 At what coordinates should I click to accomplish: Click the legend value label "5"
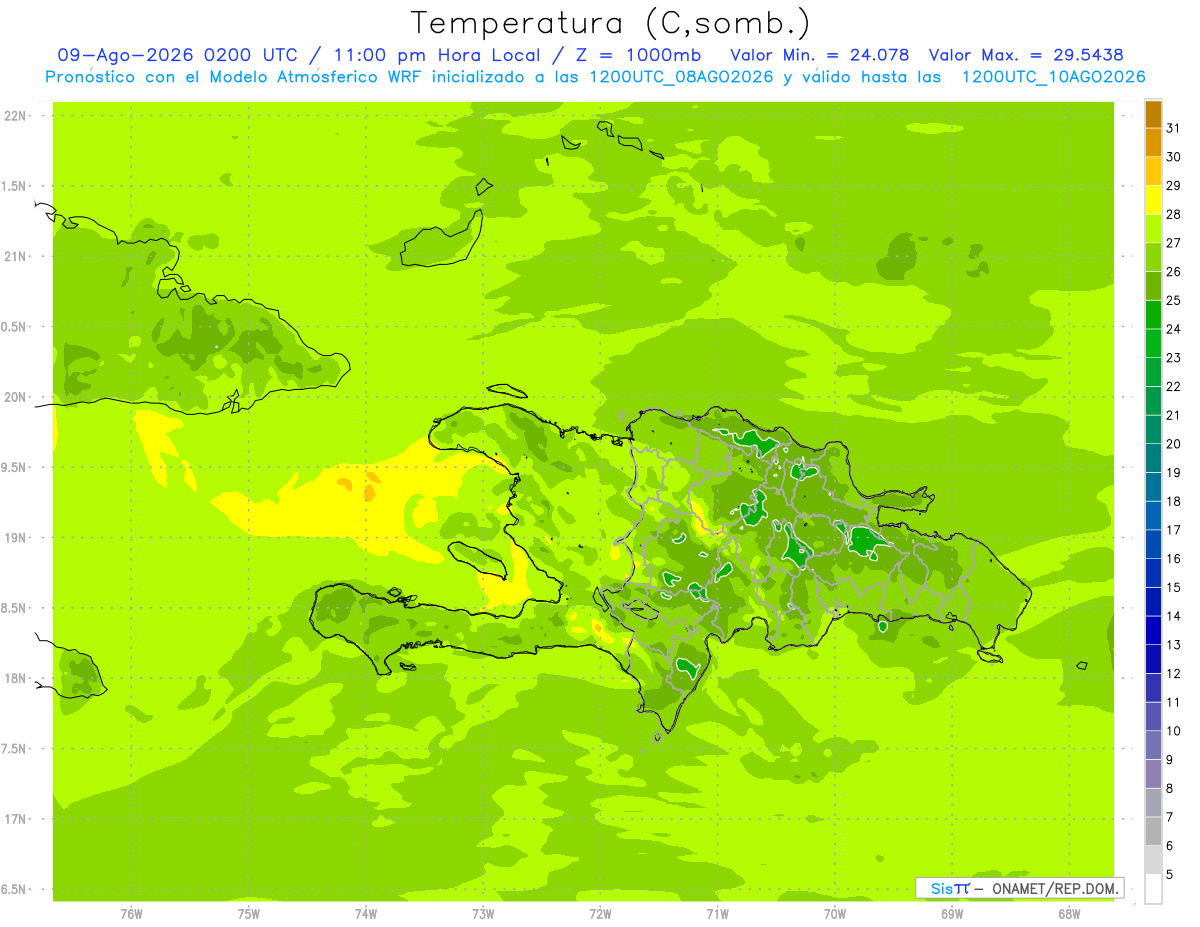point(1170,875)
